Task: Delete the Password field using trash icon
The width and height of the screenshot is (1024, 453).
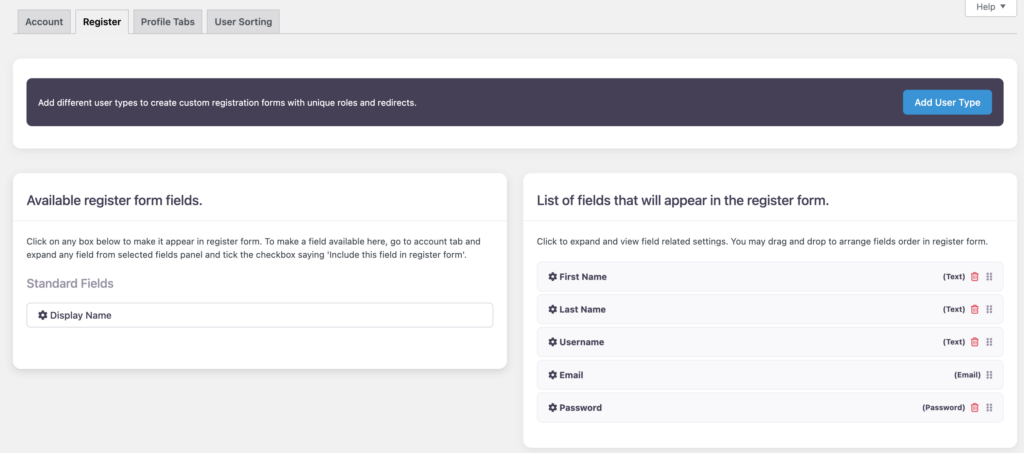Action: coord(975,408)
